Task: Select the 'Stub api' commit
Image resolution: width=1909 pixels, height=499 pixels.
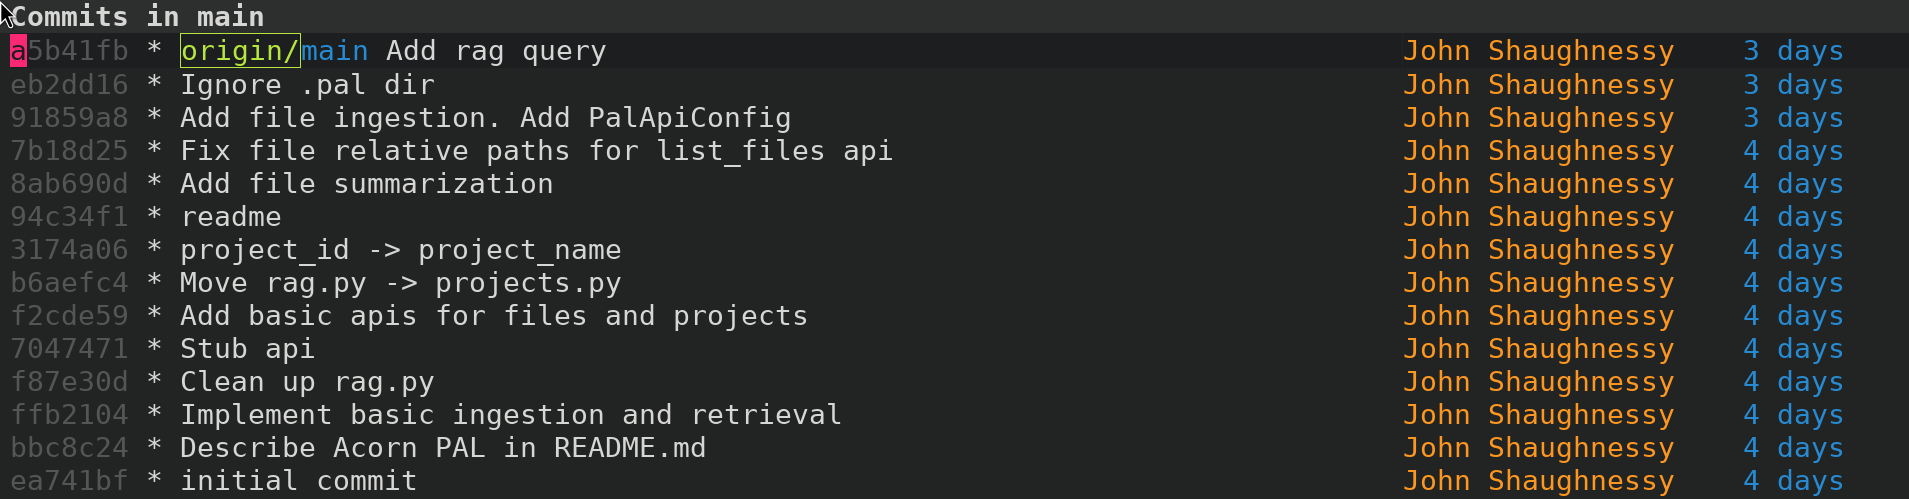Action: coord(954,349)
